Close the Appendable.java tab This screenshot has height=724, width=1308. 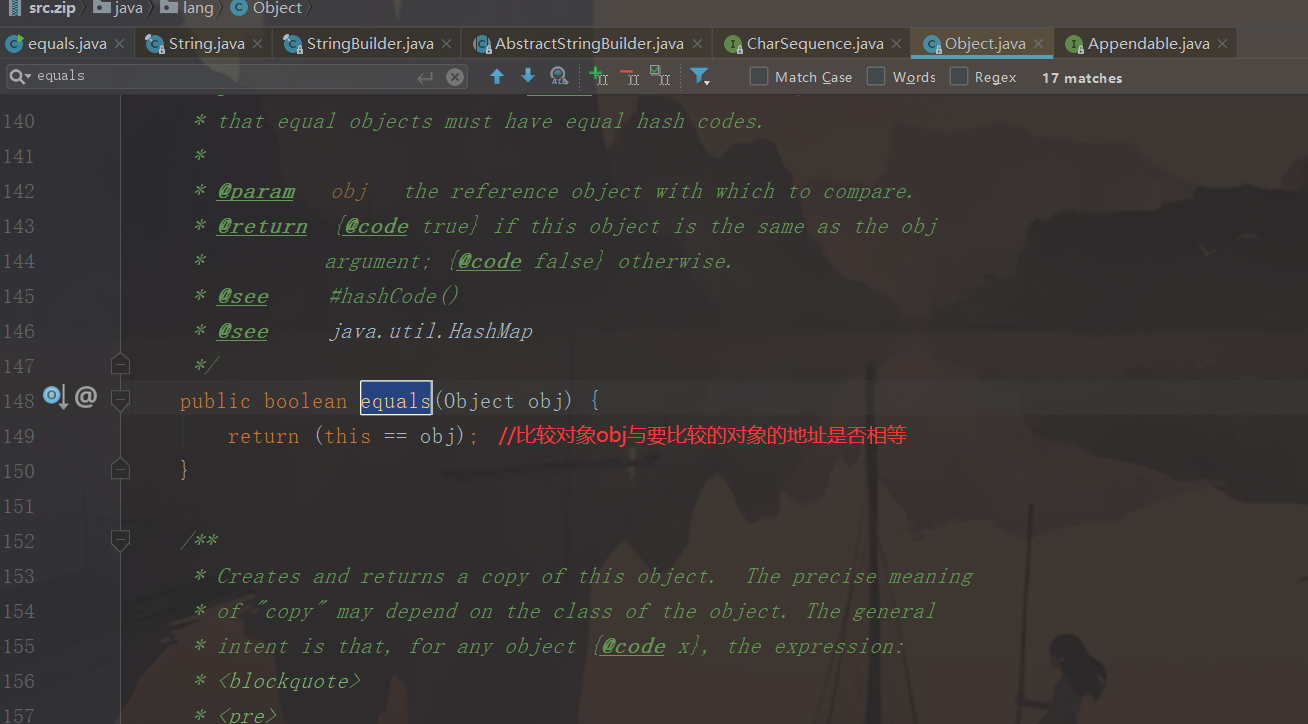click(1222, 44)
